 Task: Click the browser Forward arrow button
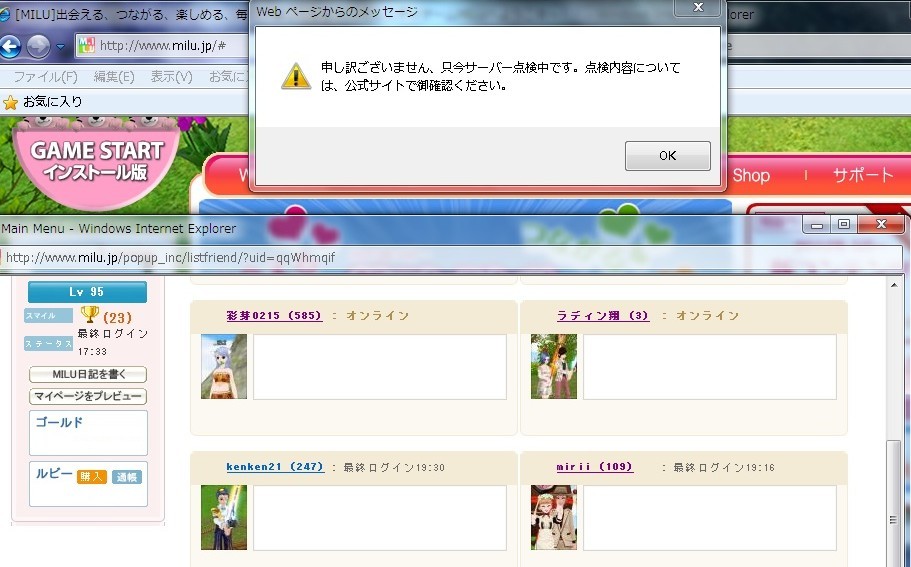[x=39, y=46]
